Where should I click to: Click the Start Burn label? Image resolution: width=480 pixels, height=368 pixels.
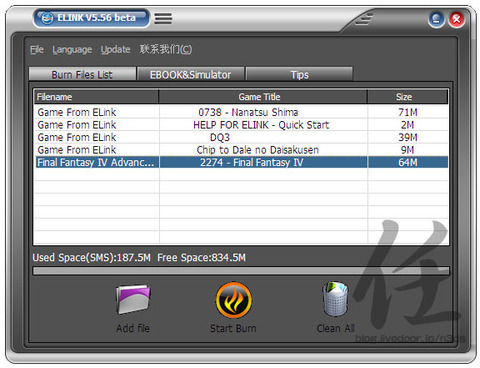233,328
